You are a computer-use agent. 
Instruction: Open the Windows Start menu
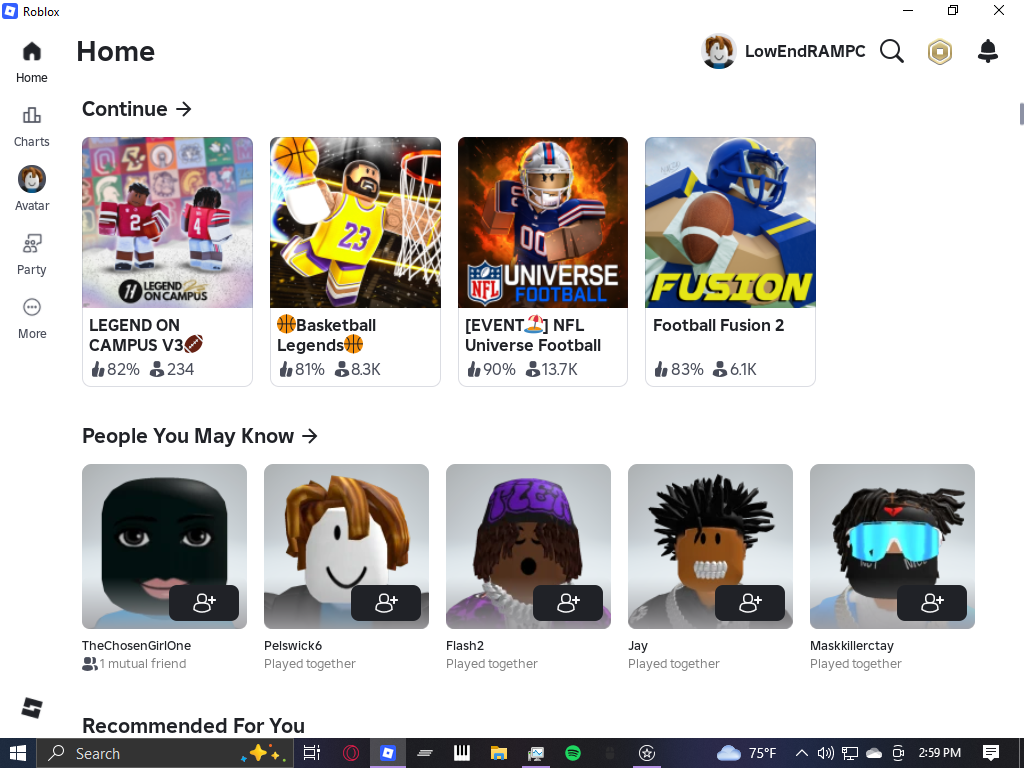[18, 753]
